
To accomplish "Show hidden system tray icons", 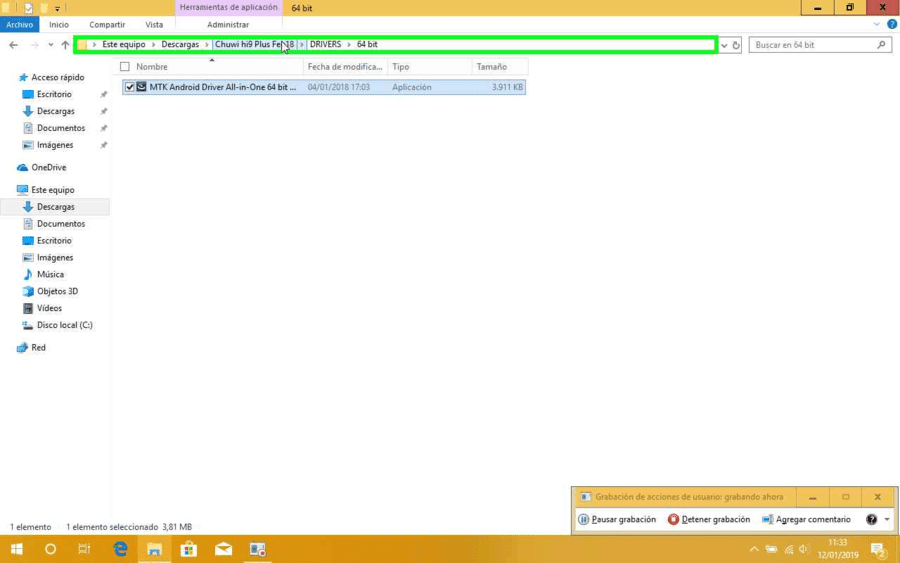I will (x=754, y=549).
